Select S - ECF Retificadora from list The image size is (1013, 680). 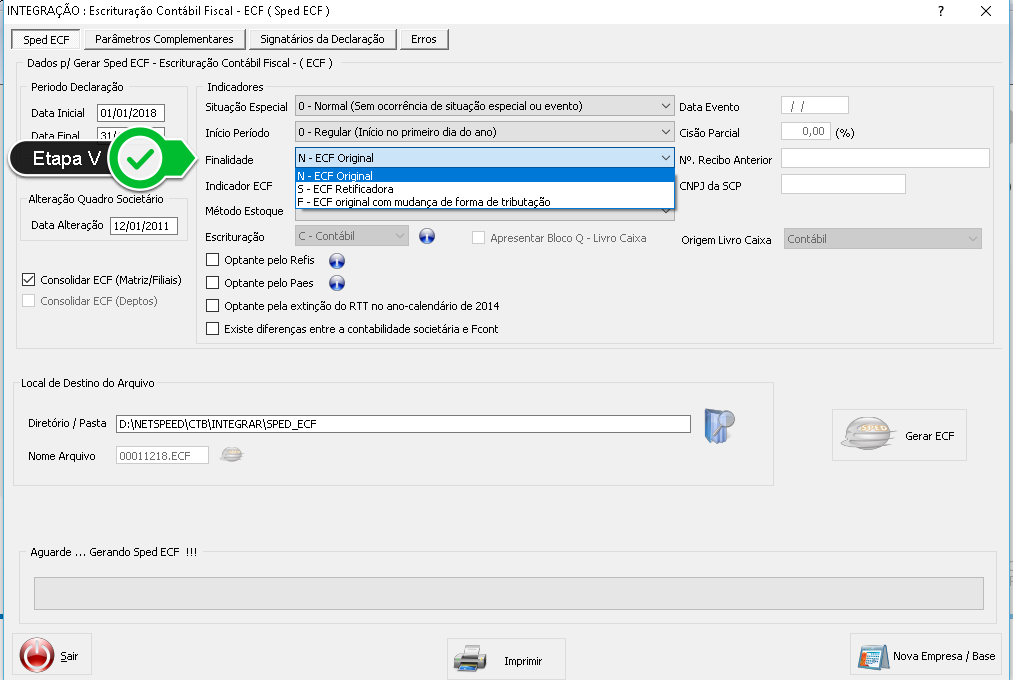(x=345, y=189)
